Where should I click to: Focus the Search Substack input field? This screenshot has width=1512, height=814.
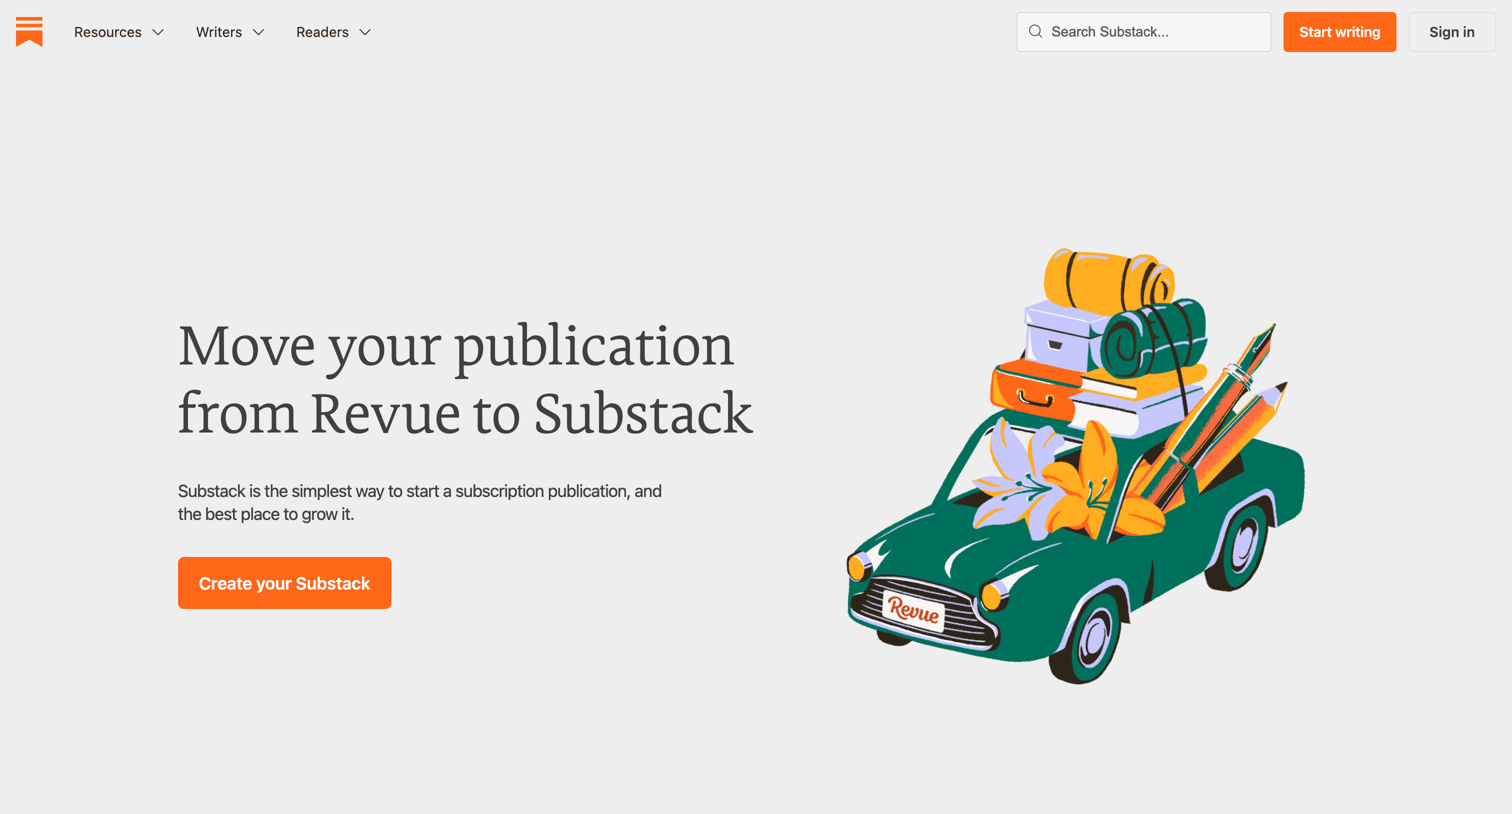coord(1144,32)
